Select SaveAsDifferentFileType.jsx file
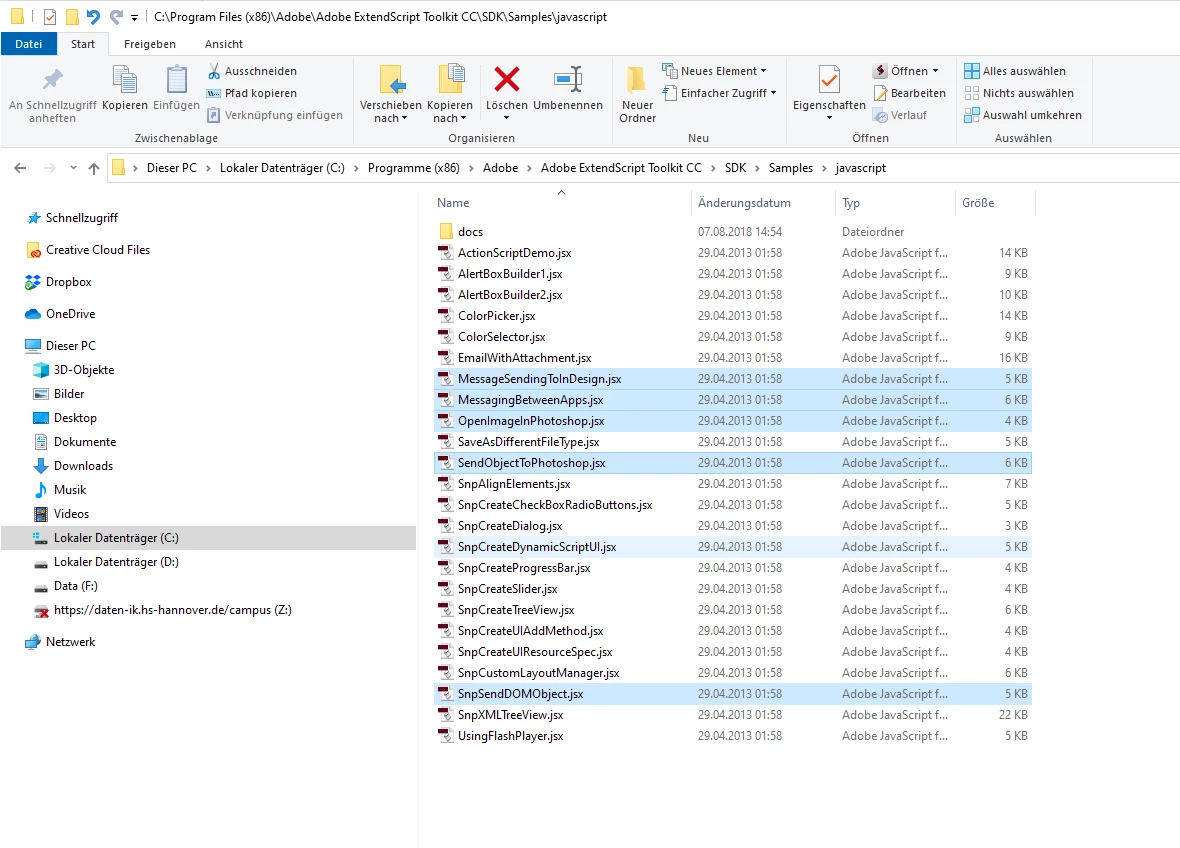 coord(732,442)
